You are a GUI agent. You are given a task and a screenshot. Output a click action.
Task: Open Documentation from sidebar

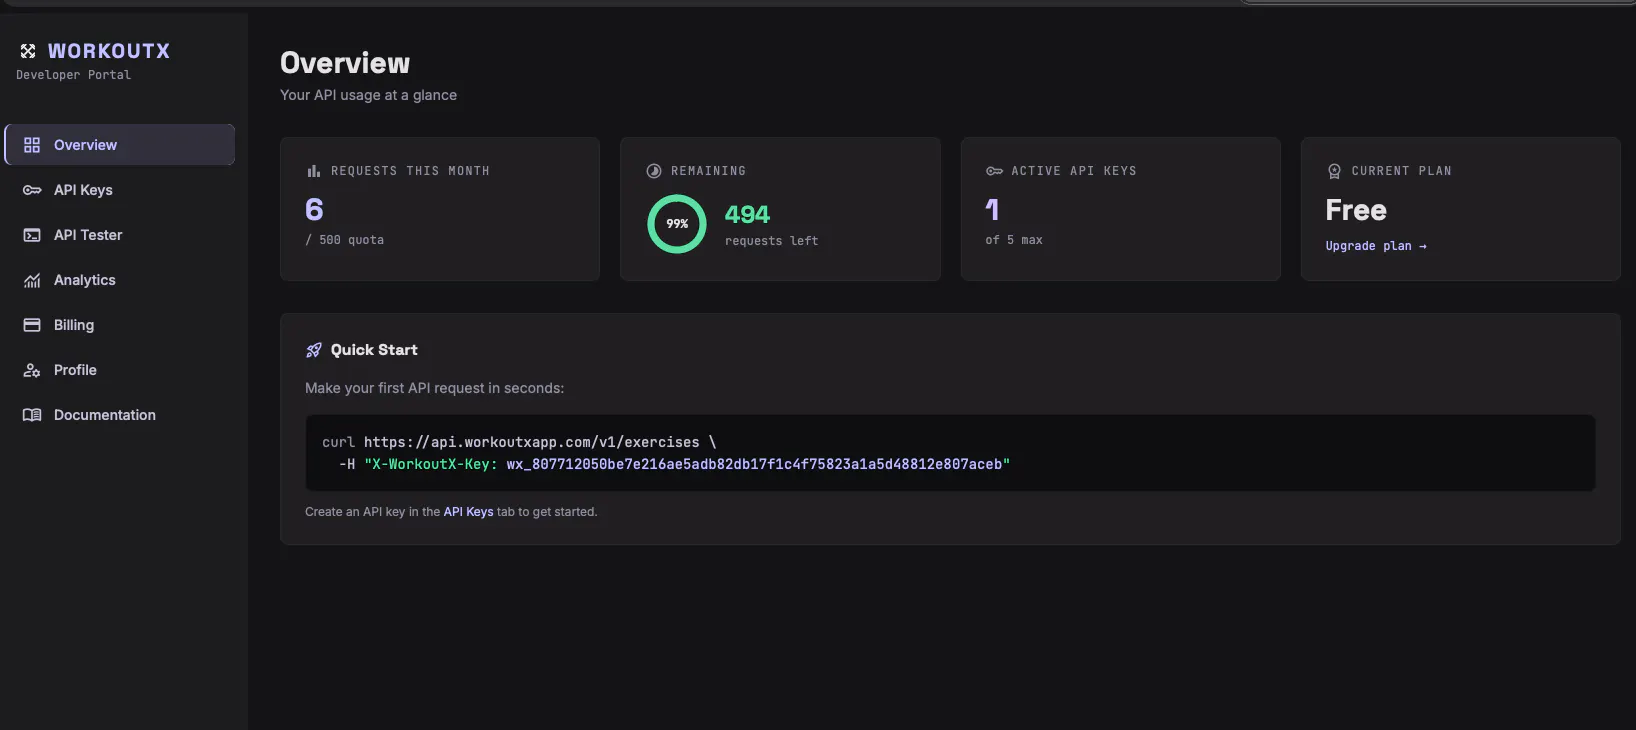pos(120,415)
